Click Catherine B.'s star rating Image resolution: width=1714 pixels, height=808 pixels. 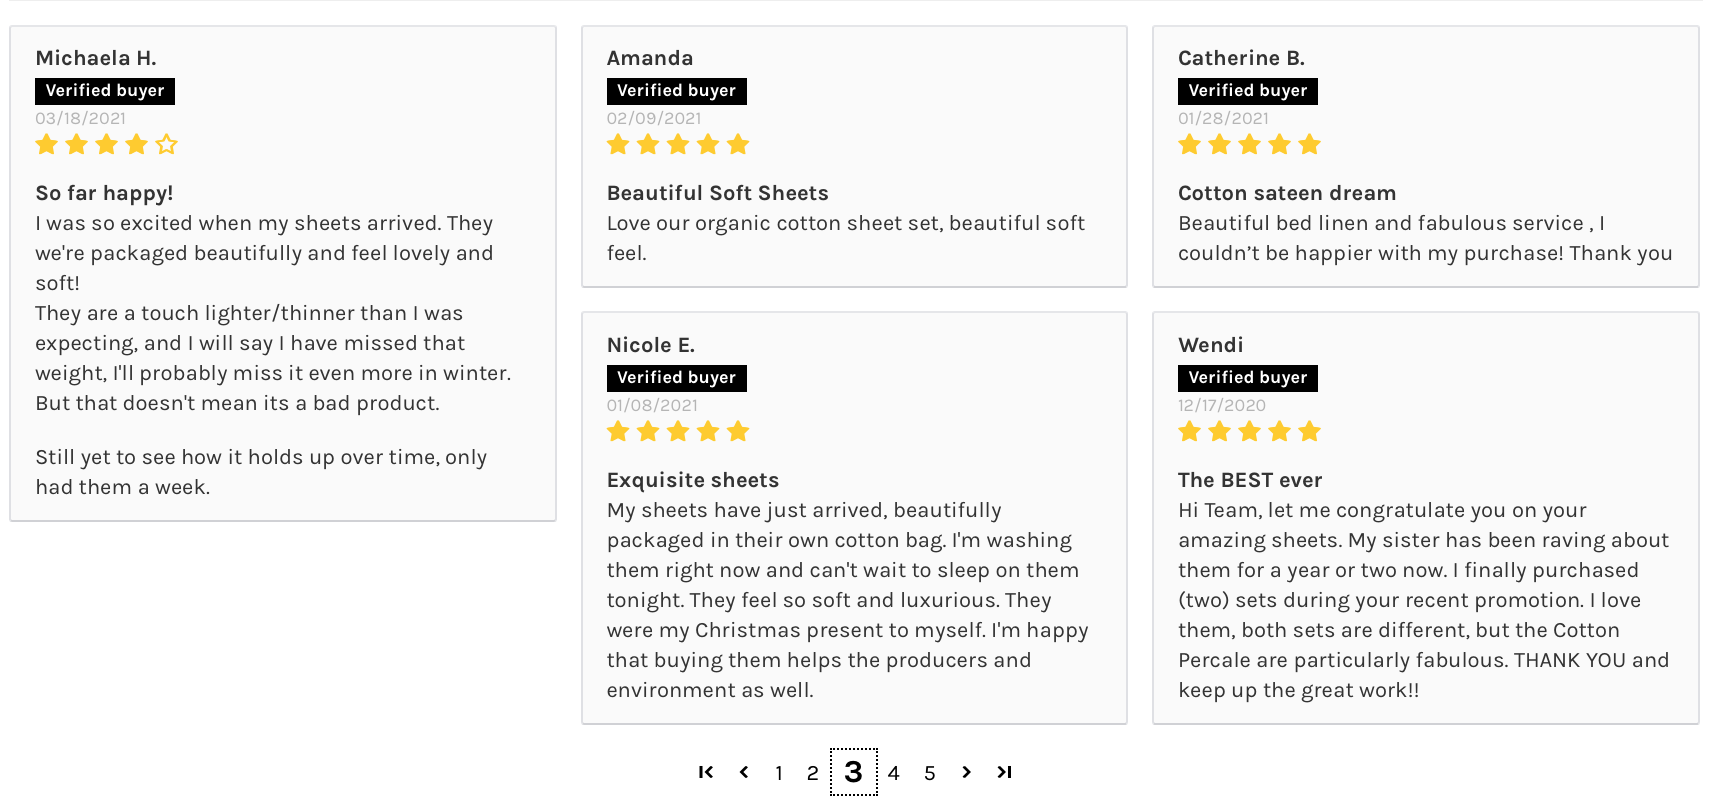[x=1249, y=145]
